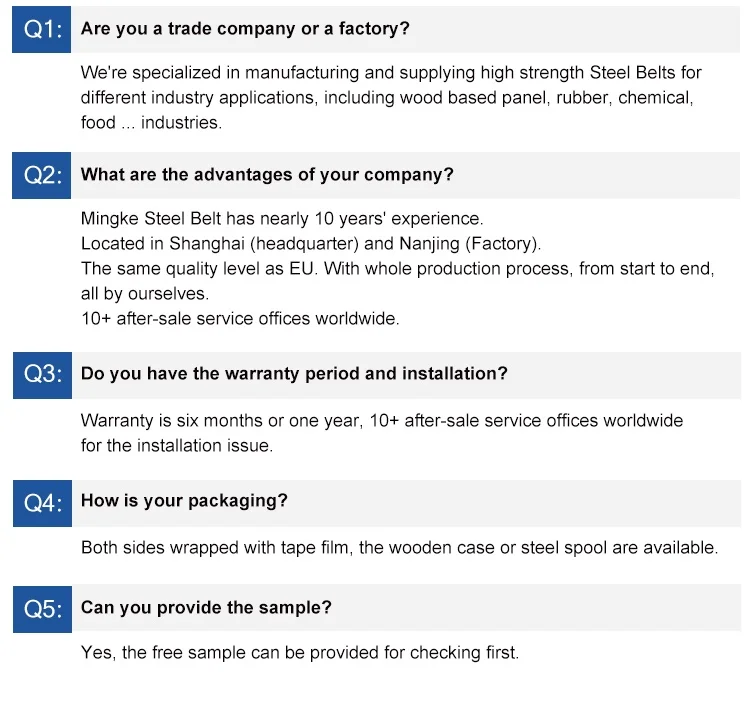Expand the trade company or factory question
The width and height of the screenshot is (750, 728).
tap(245, 29)
